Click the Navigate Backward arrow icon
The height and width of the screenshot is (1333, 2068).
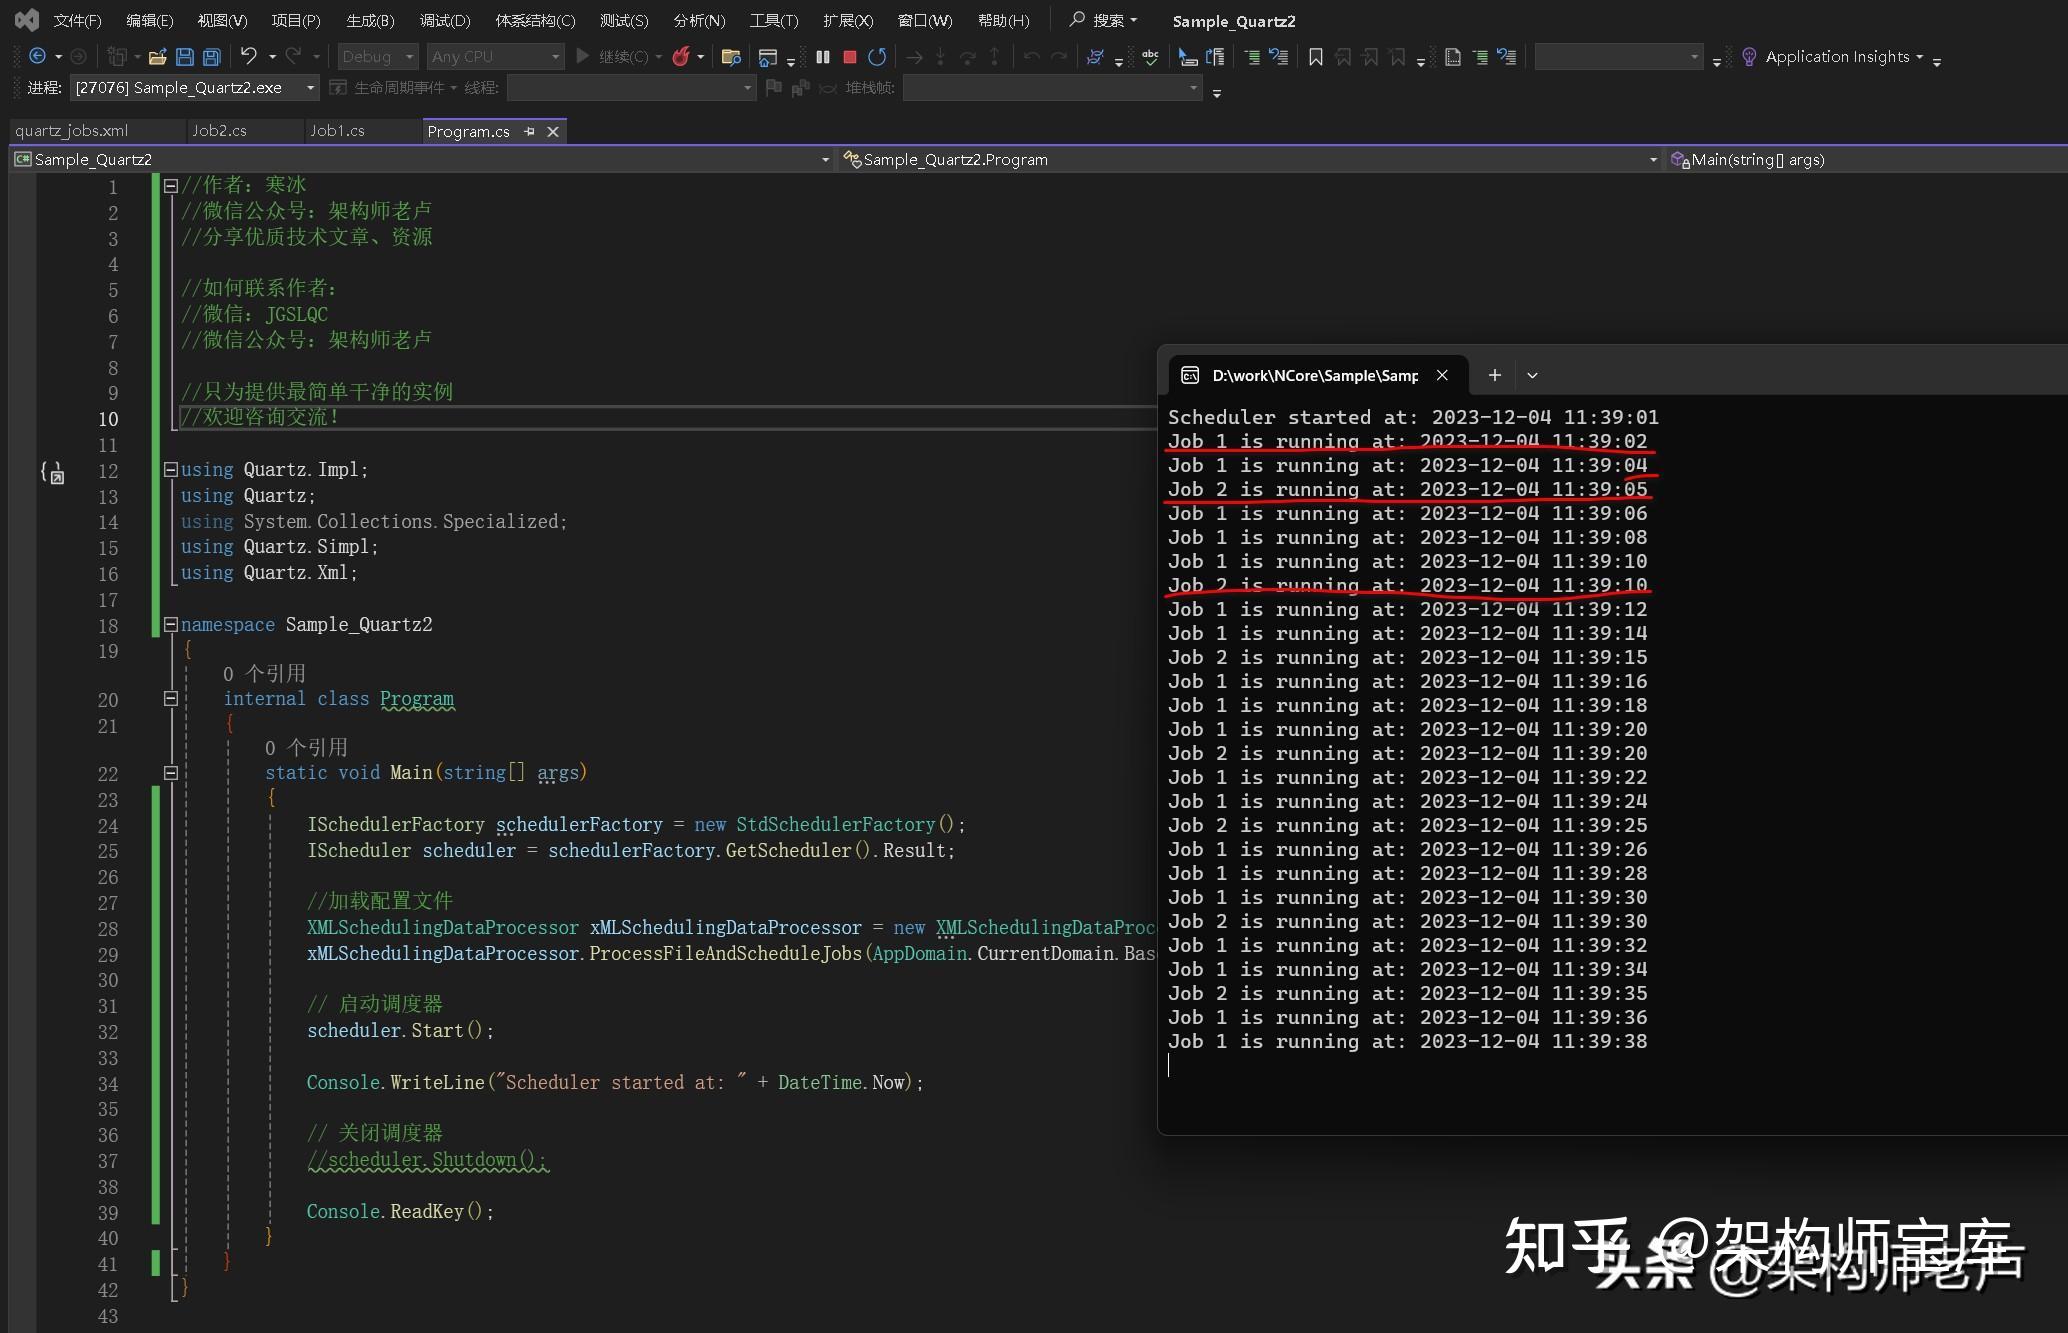(38, 56)
